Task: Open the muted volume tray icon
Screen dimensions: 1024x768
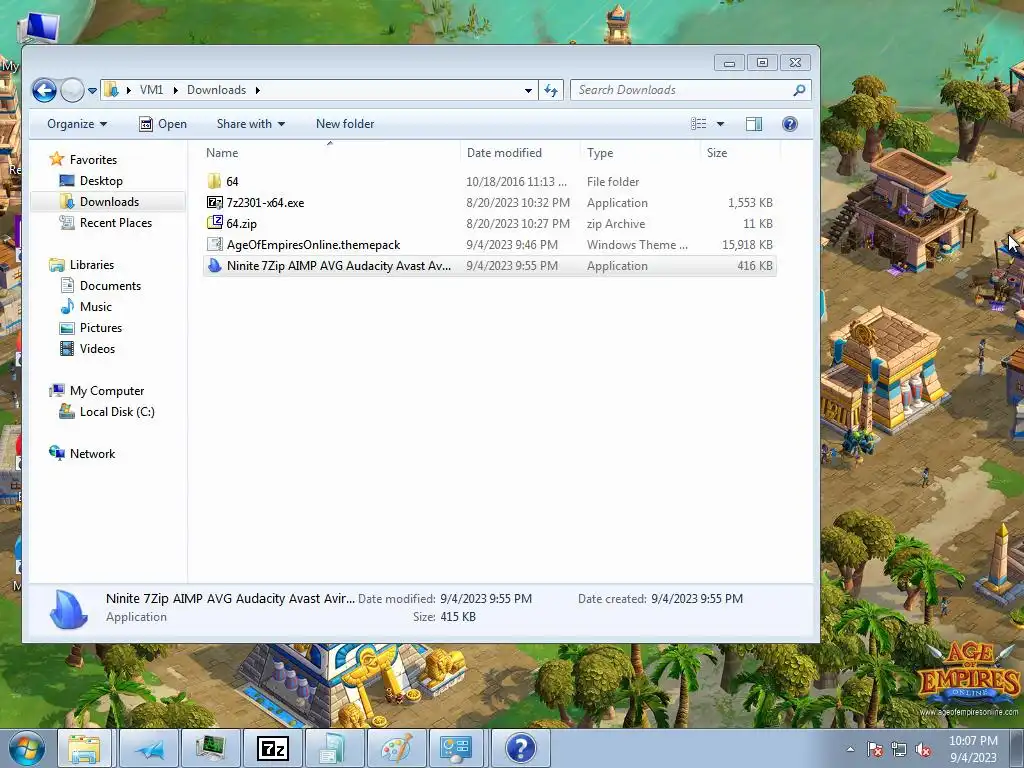Action: pyautogui.click(x=923, y=749)
